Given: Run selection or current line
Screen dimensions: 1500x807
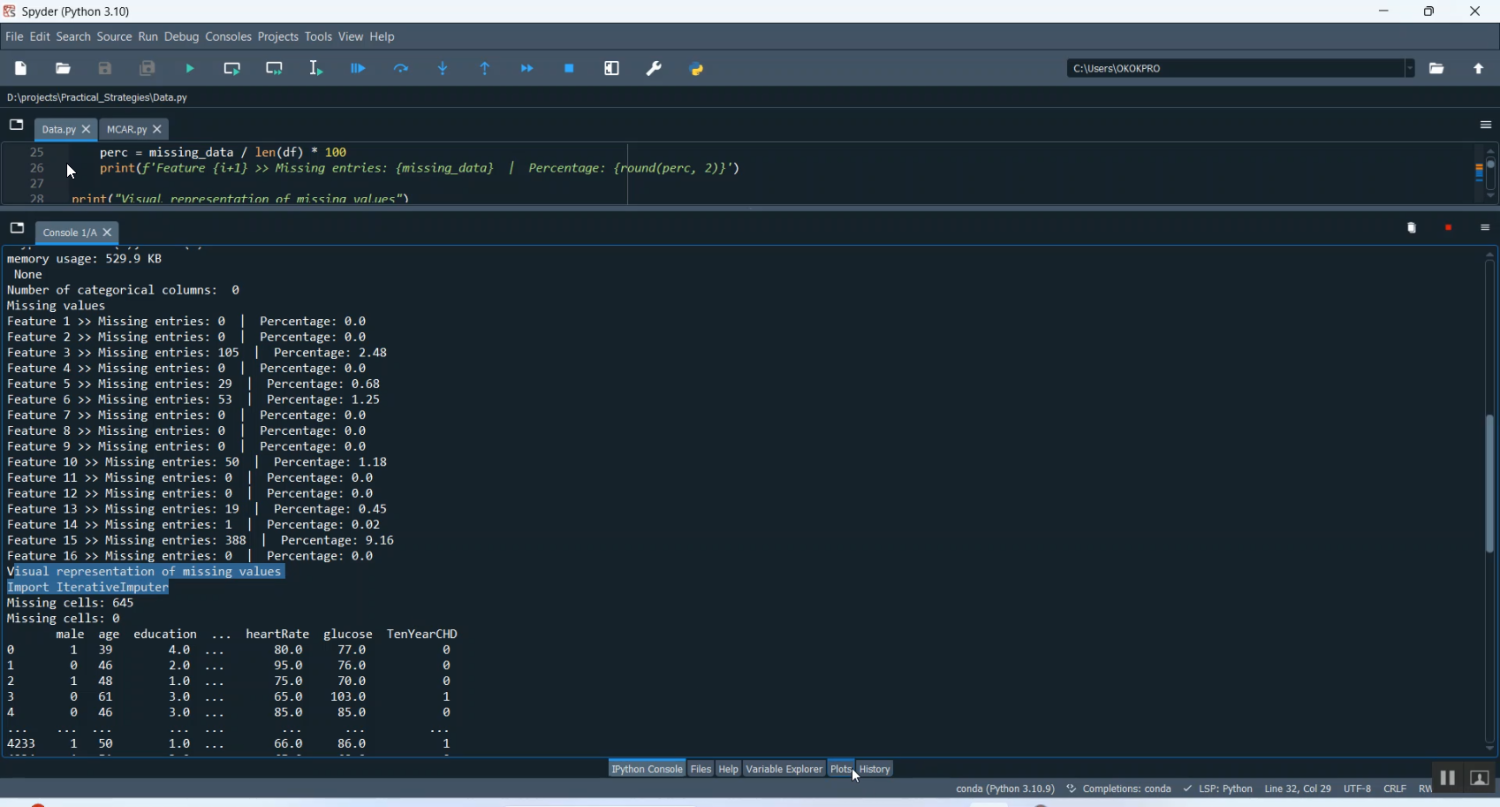Looking at the screenshot, I should coord(316,69).
